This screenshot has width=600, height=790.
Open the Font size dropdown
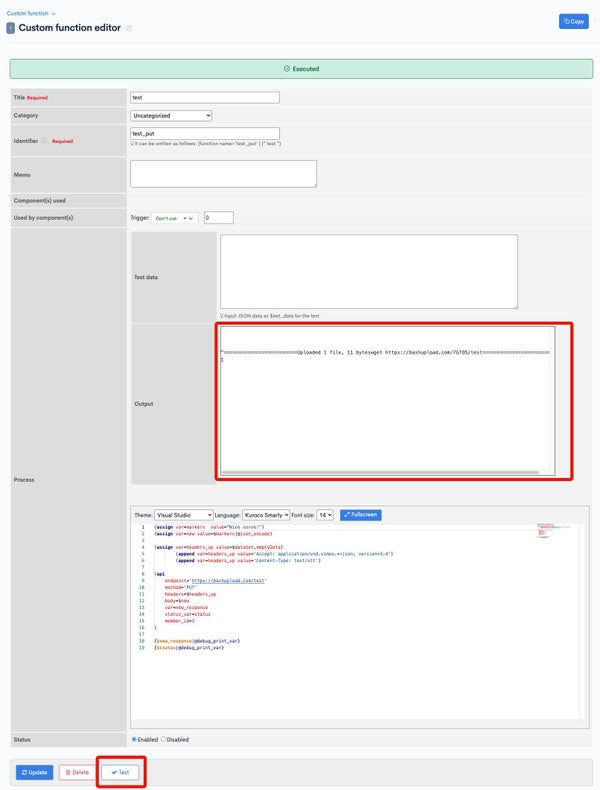pyautogui.click(x=325, y=515)
